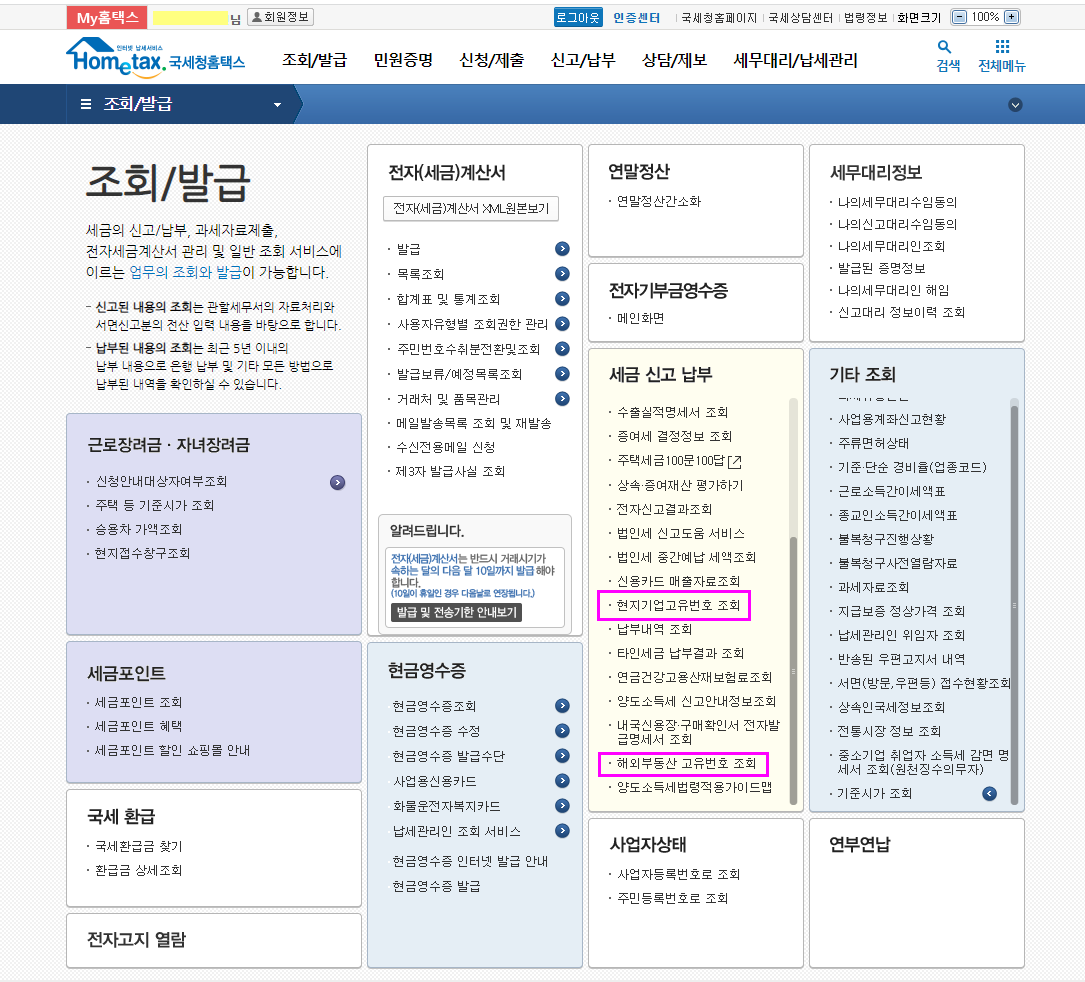
Task: Click arrow beside 사용자유형별 조회권한 관리
Action: pyautogui.click(x=562, y=323)
